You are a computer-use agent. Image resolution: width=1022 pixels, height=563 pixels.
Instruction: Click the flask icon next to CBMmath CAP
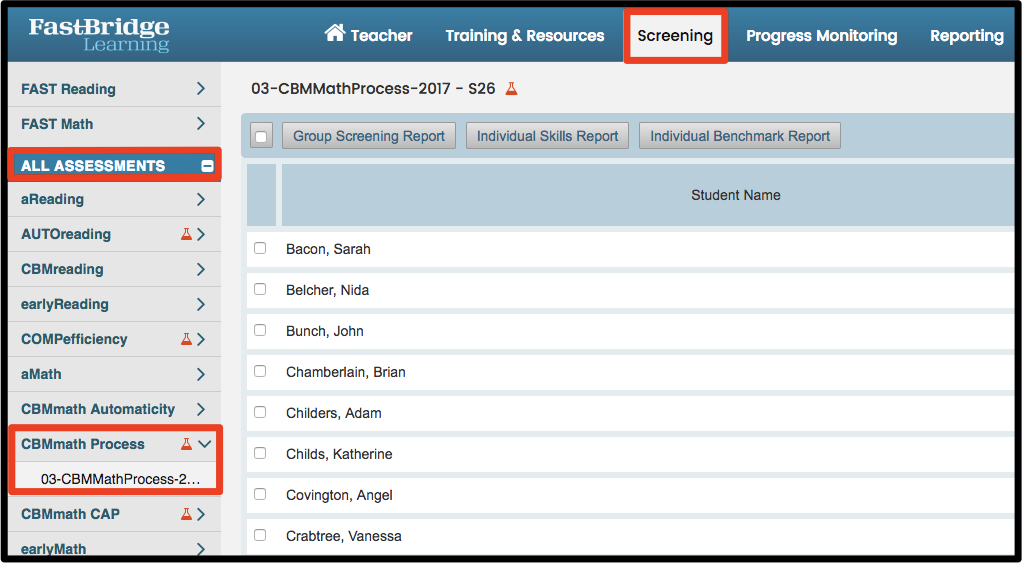coord(186,514)
